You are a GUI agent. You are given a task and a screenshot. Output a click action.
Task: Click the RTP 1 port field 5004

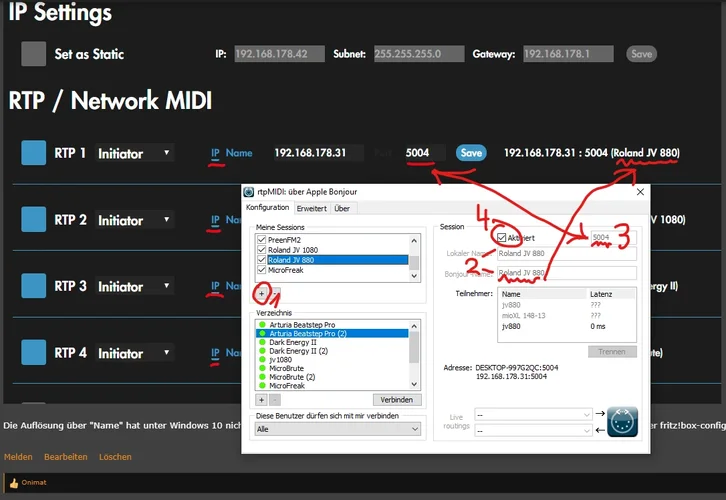click(x=424, y=153)
